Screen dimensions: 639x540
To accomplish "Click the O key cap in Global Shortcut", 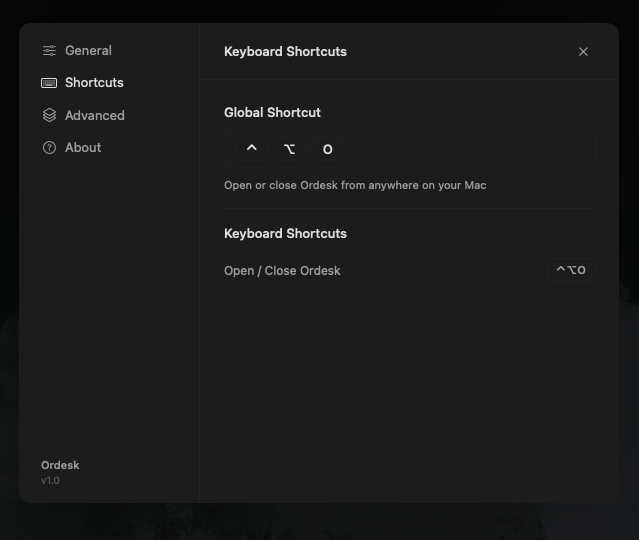I will 328,149.
